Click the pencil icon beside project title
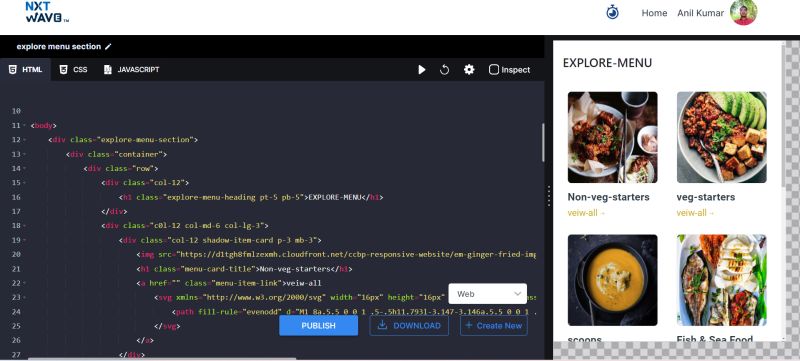Image resolution: width=800 pixels, height=361 pixels. click(108, 46)
